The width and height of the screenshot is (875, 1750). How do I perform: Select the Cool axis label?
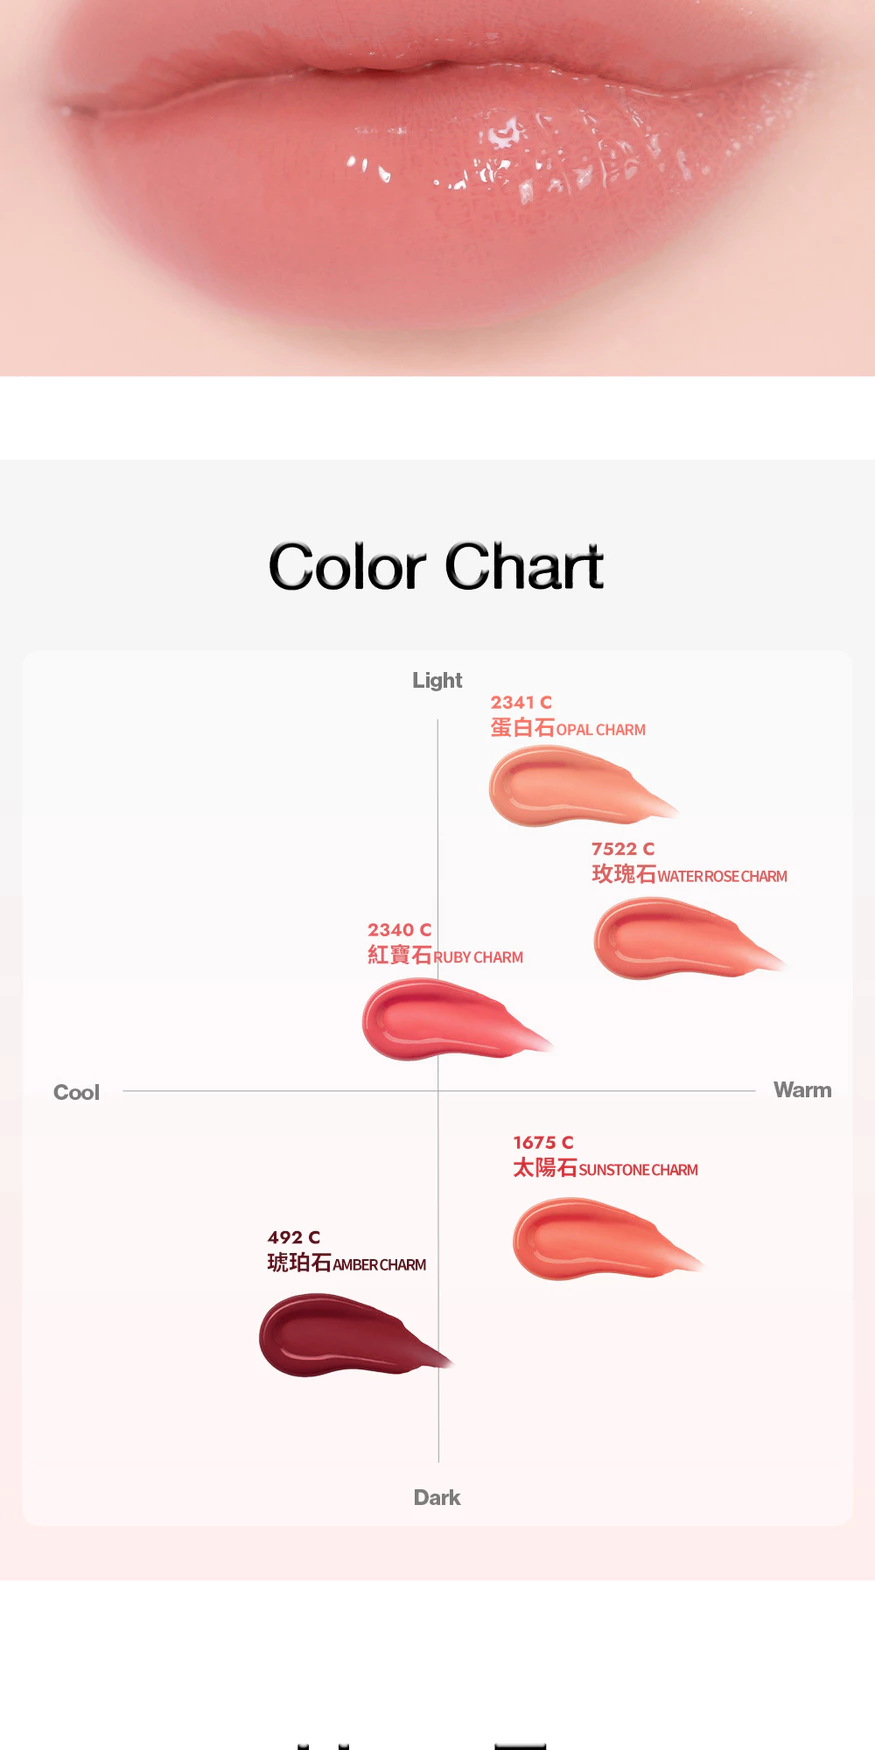click(x=76, y=1092)
